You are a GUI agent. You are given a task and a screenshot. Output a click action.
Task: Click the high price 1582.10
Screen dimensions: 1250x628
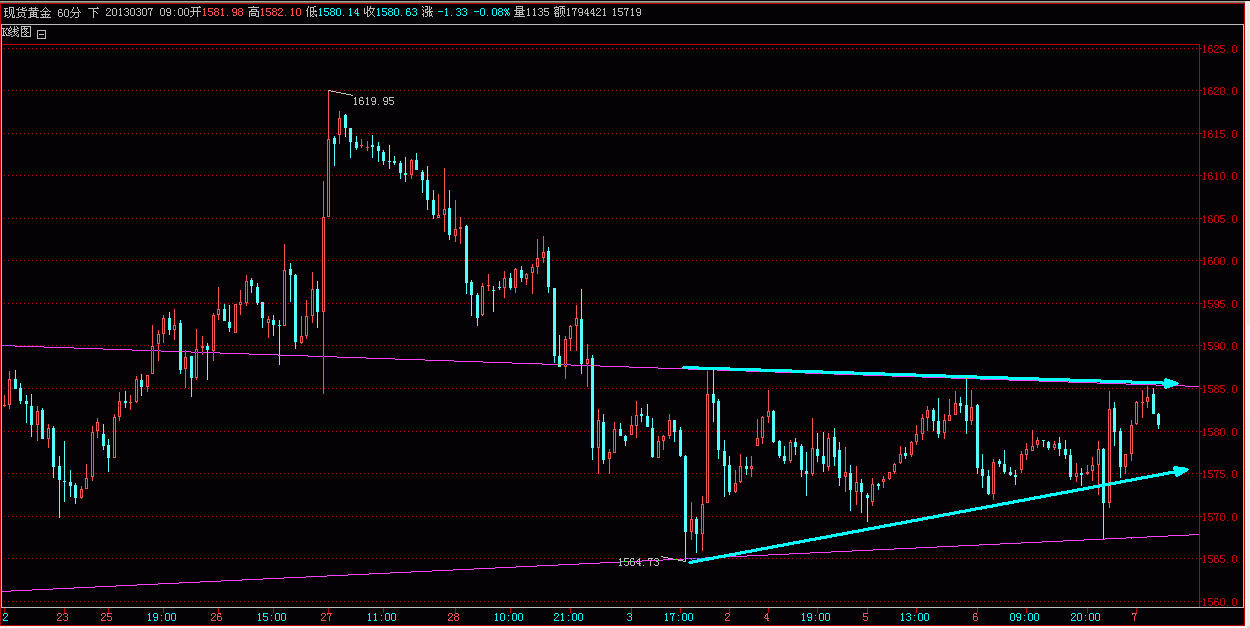tap(281, 12)
